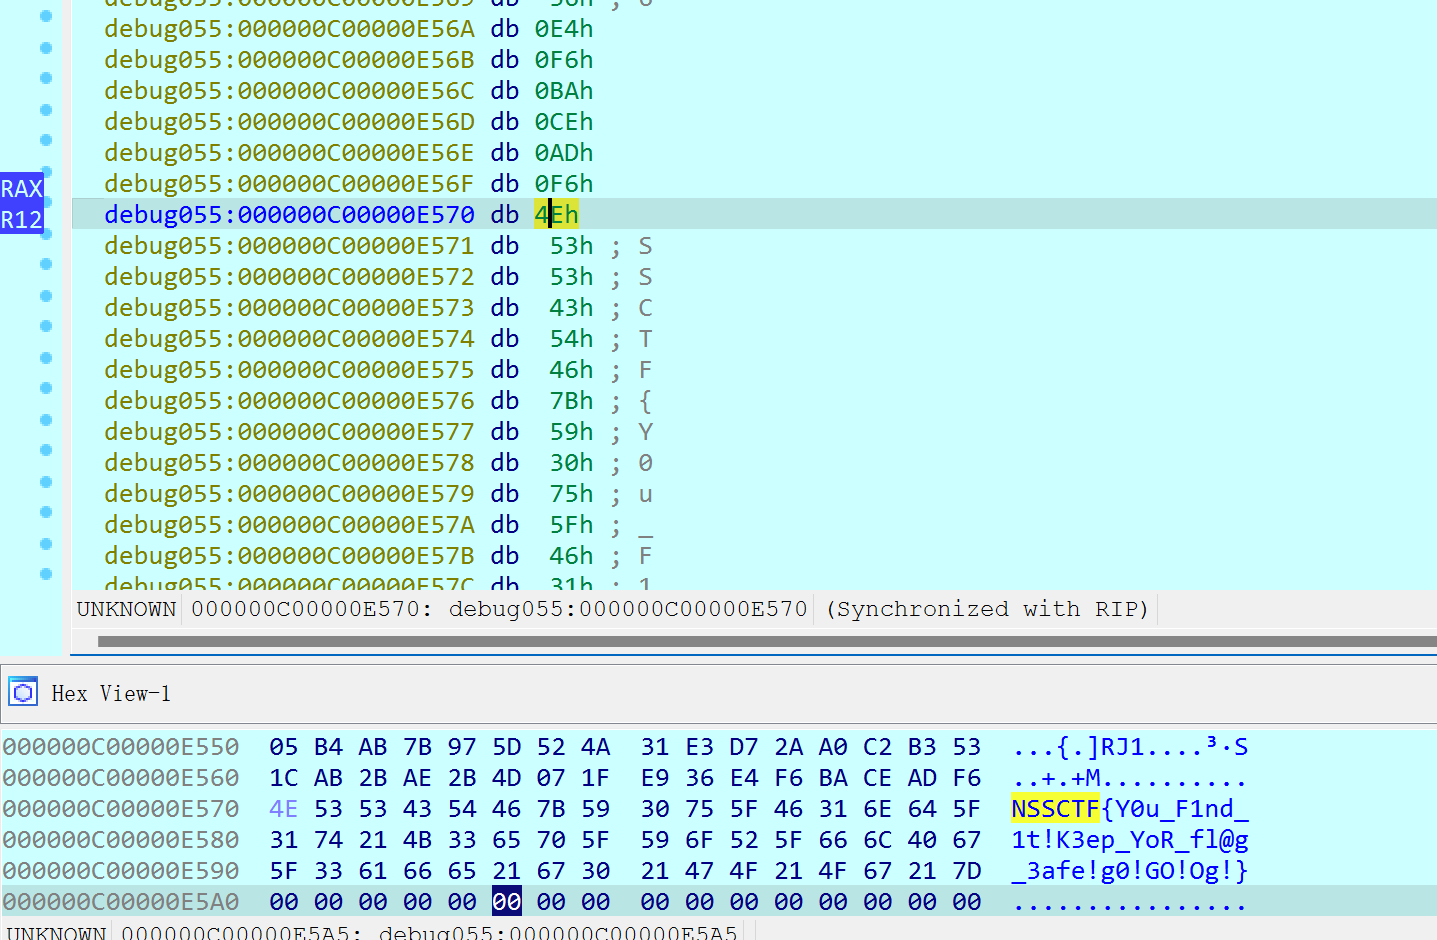This screenshot has height=940, width=1437.
Task: Select hex row address 000000C00000E550
Action: [x=121, y=746]
